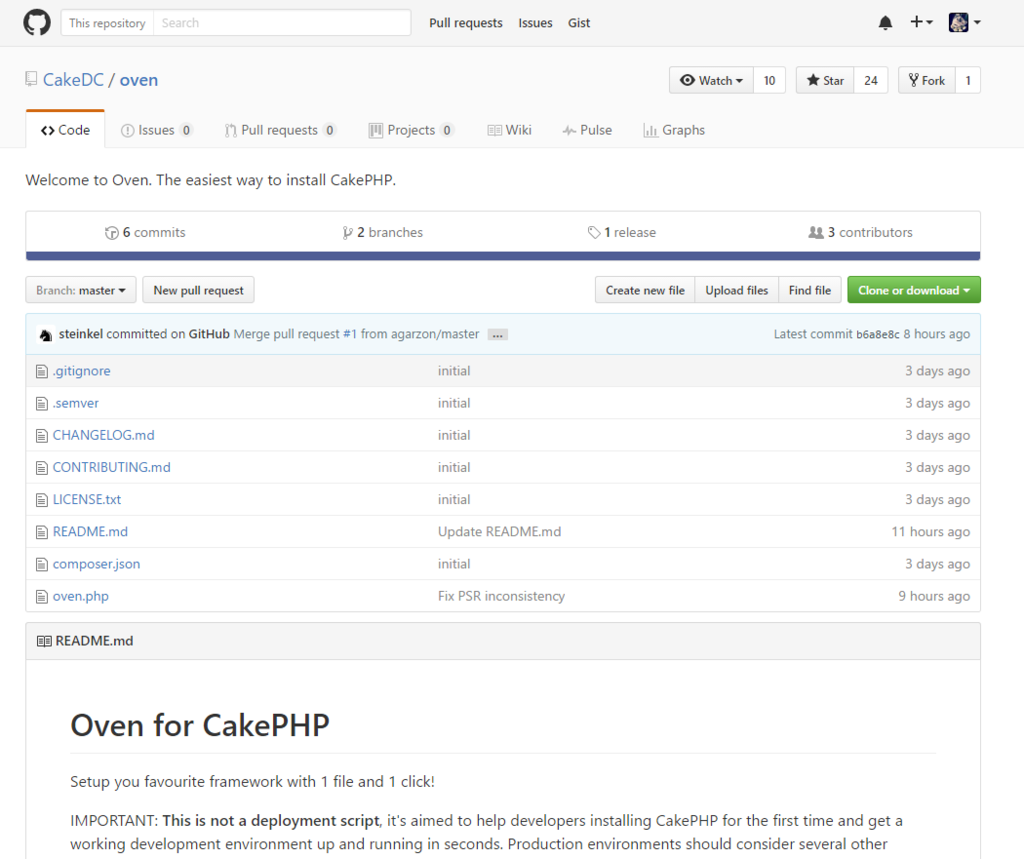The height and width of the screenshot is (859, 1024).
Task: Switch to the Projects tab
Action: pos(411,130)
